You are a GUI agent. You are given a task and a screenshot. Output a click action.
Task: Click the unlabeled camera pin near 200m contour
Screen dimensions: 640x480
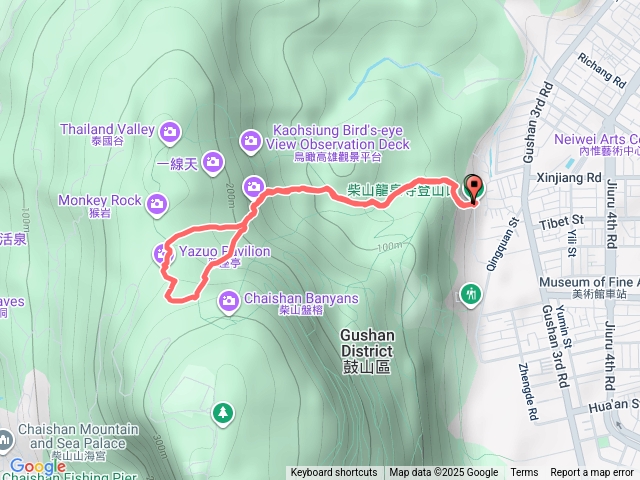pos(253,188)
